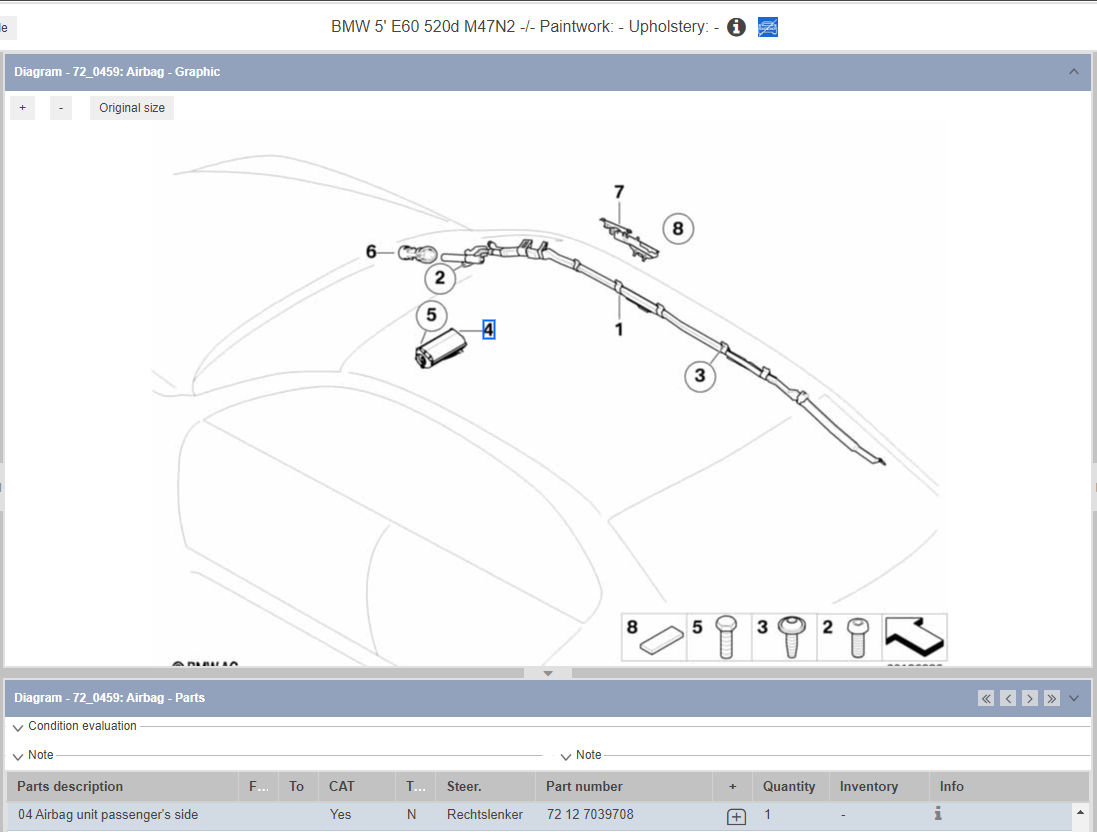The height and width of the screenshot is (832, 1097).
Task: Select callout number 6 label
Action: (371, 251)
